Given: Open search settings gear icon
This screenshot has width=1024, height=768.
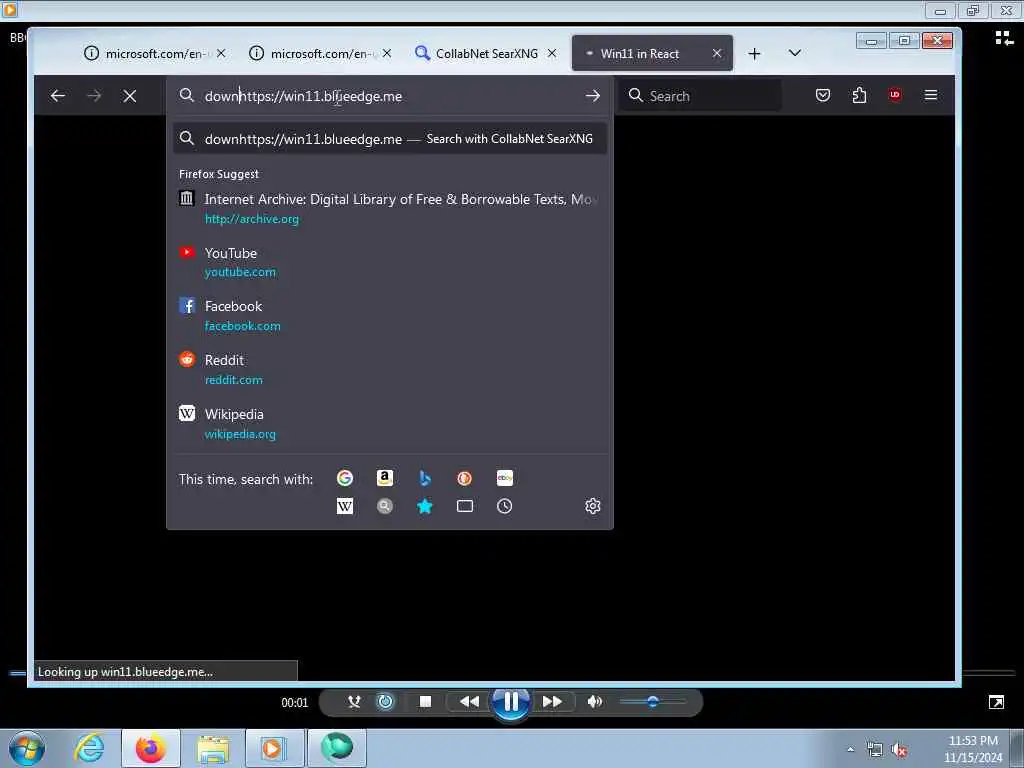Looking at the screenshot, I should tap(592, 506).
